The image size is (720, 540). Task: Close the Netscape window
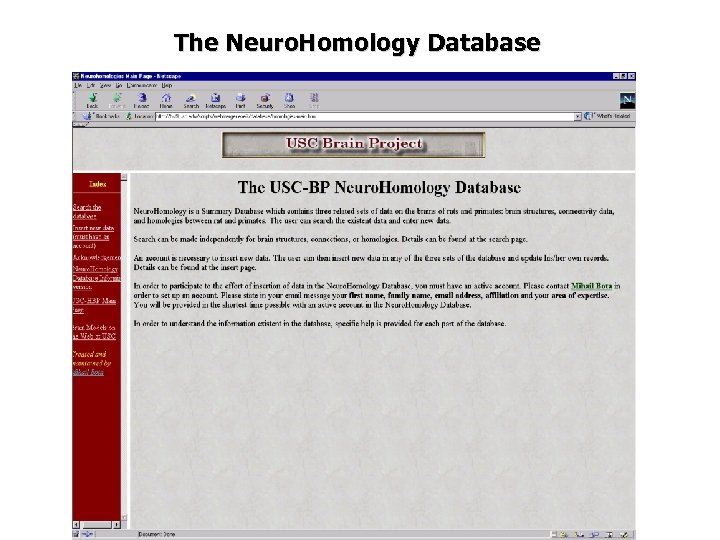pyautogui.click(x=632, y=76)
